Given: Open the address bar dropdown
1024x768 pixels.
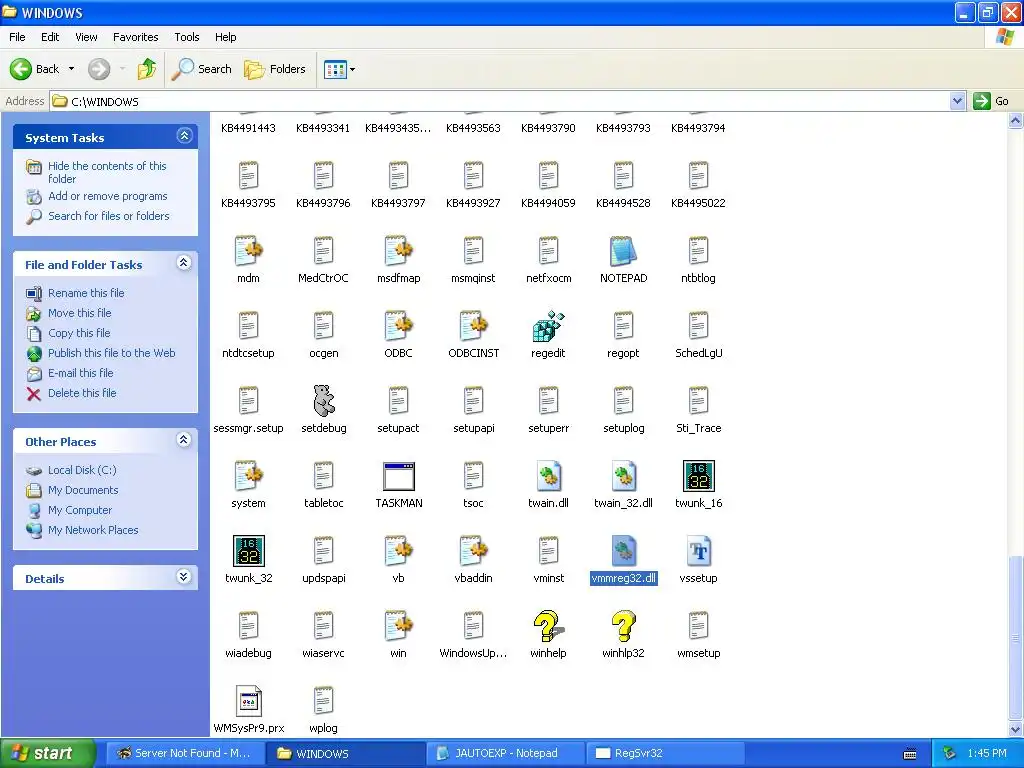Looking at the screenshot, I should pyautogui.click(x=957, y=101).
